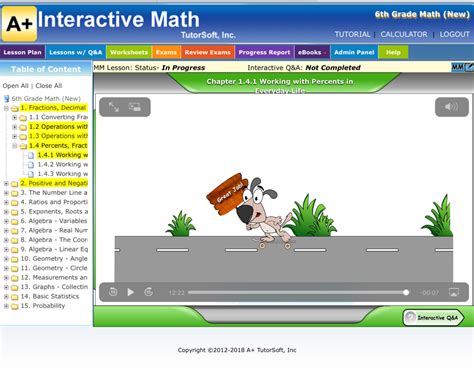Click the MM icon beside the lesson status
The image size is (474, 386).
(x=458, y=67)
